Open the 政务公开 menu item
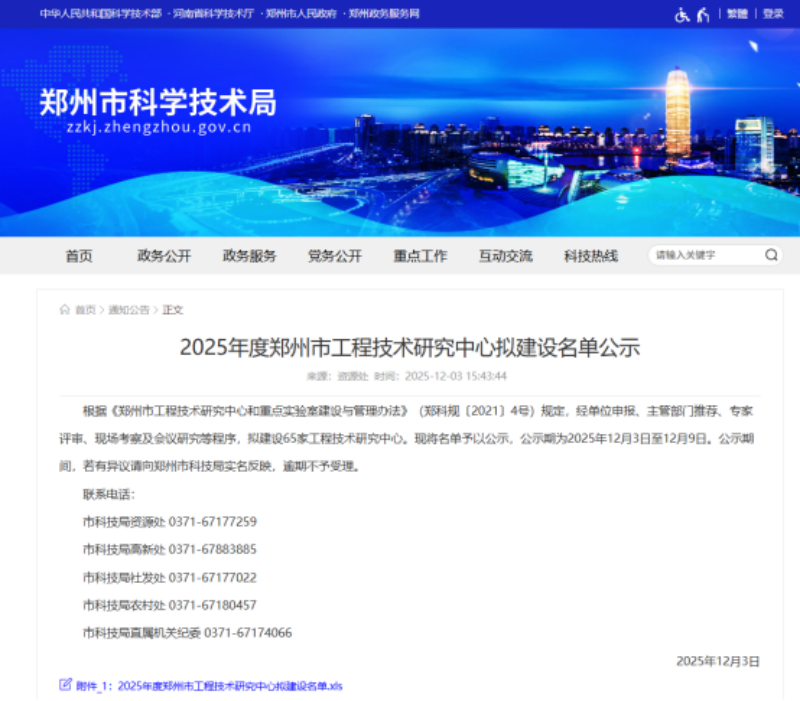This screenshot has width=800, height=701. [x=164, y=256]
